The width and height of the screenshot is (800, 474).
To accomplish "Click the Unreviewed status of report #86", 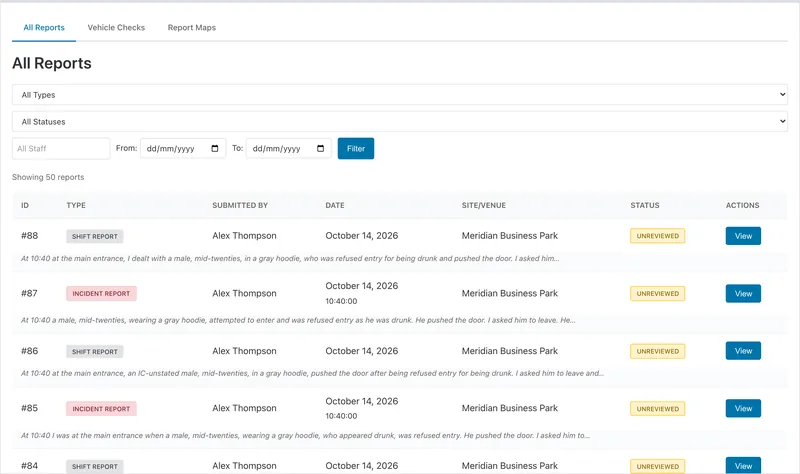I will pos(658,351).
